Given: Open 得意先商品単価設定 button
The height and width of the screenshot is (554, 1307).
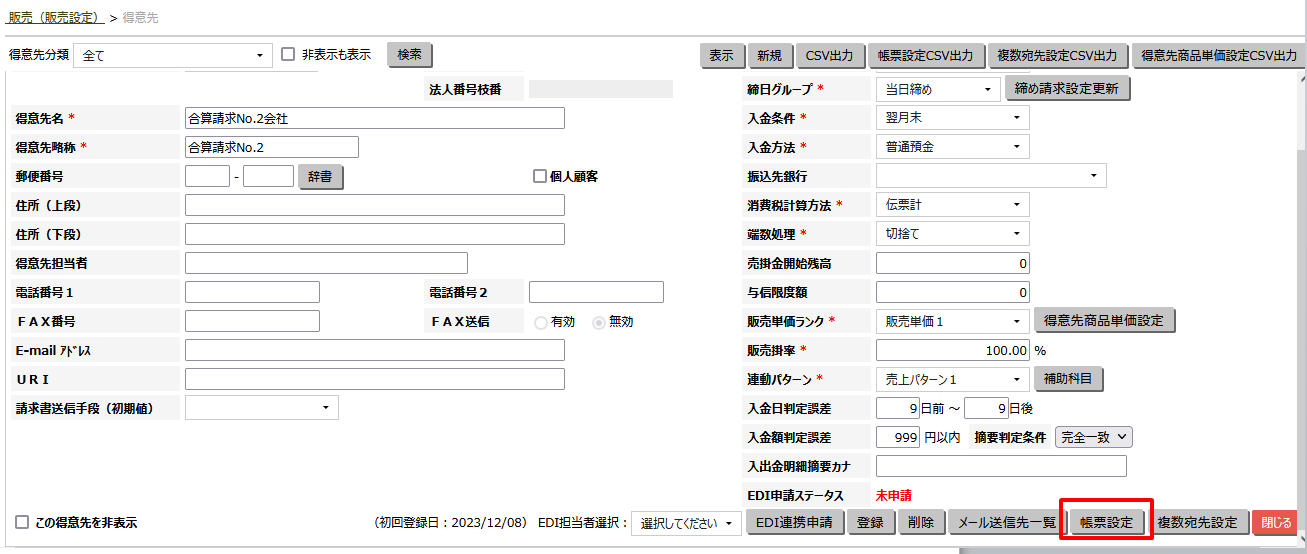Looking at the screenshot, I should tap(1104, 321).
